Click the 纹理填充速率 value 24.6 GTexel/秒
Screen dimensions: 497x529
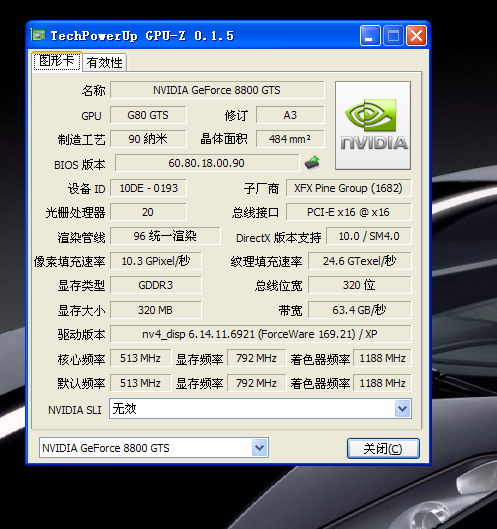[360, 261]
